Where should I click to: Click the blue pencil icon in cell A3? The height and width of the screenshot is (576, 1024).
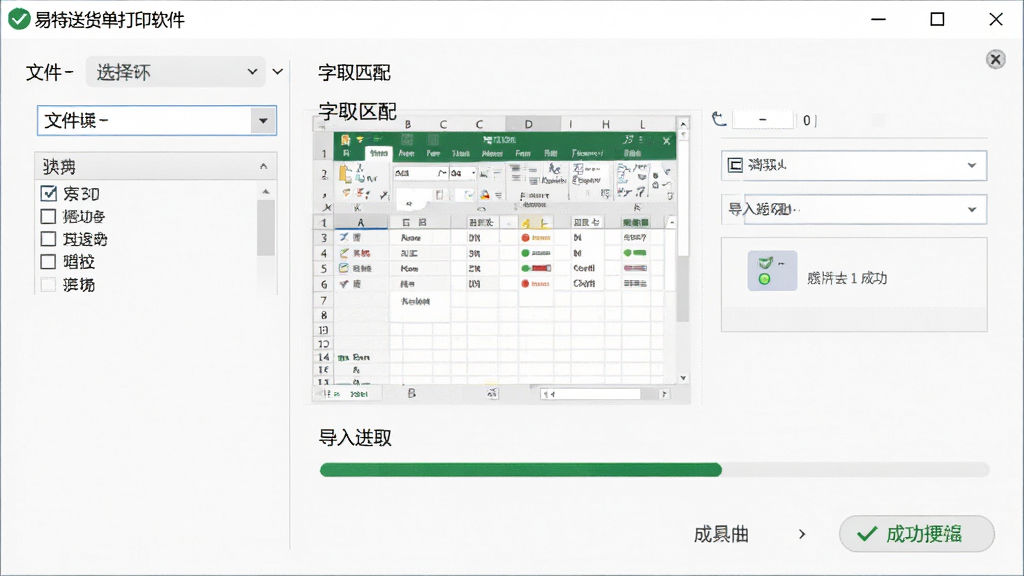[344, 237]
